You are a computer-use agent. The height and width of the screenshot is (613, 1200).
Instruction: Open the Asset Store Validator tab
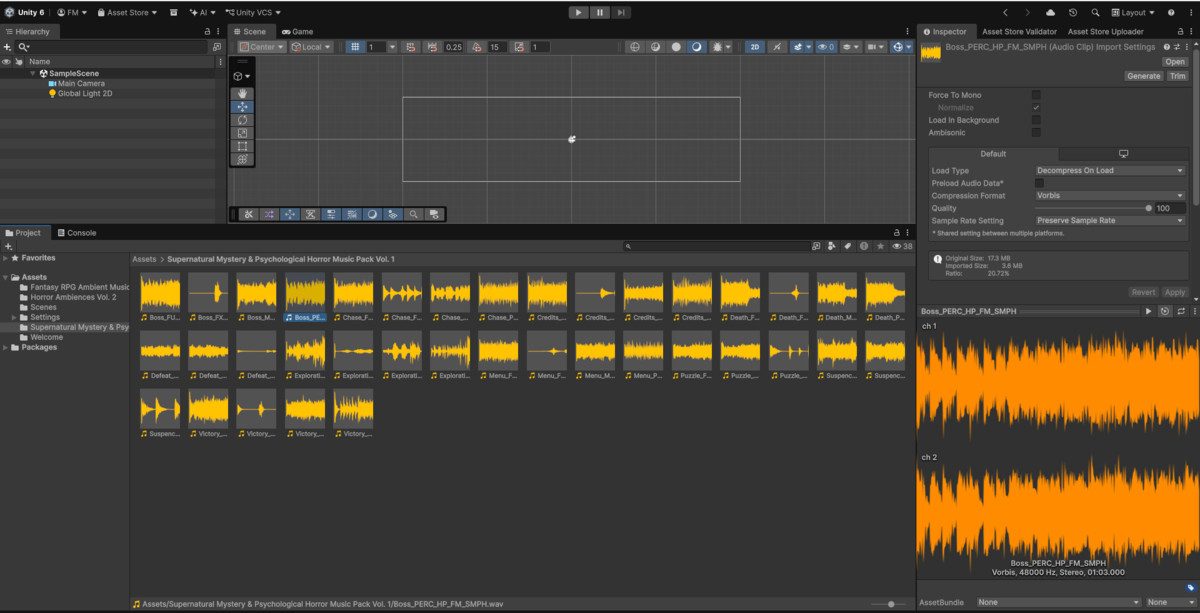[x=1019, y=32]
